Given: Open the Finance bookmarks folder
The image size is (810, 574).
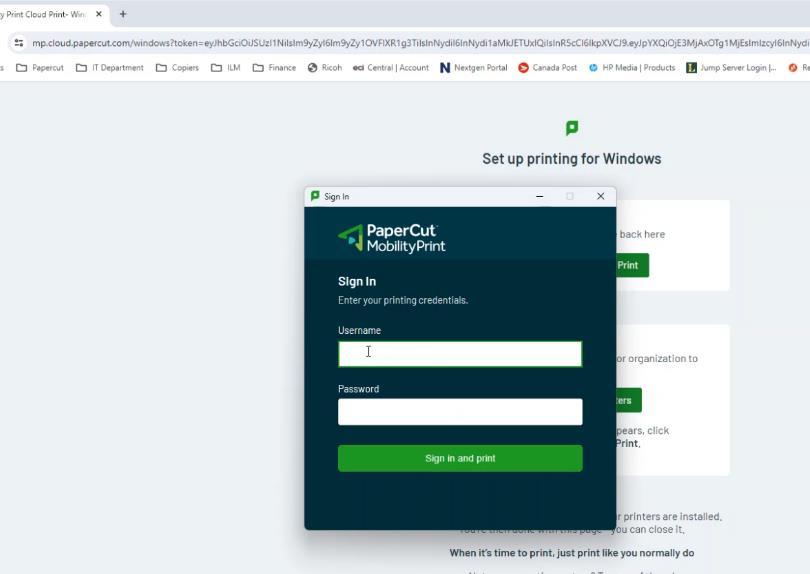Looking at the screenshot, I should tap(274, 68).
